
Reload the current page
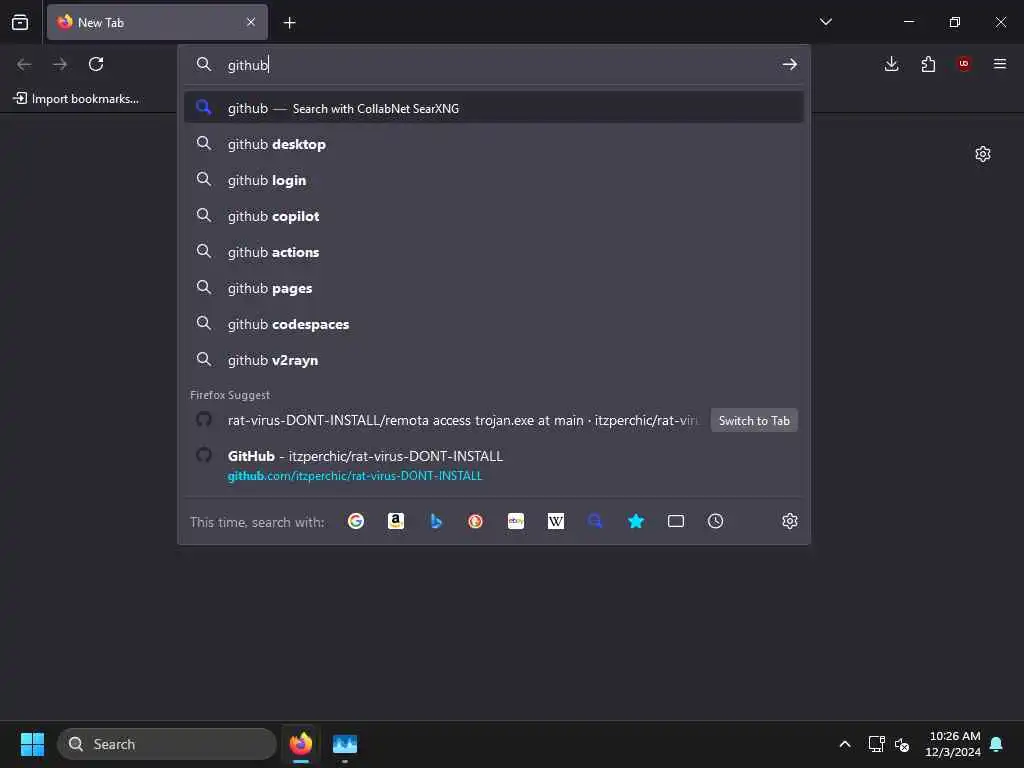[x=96, y=64]
